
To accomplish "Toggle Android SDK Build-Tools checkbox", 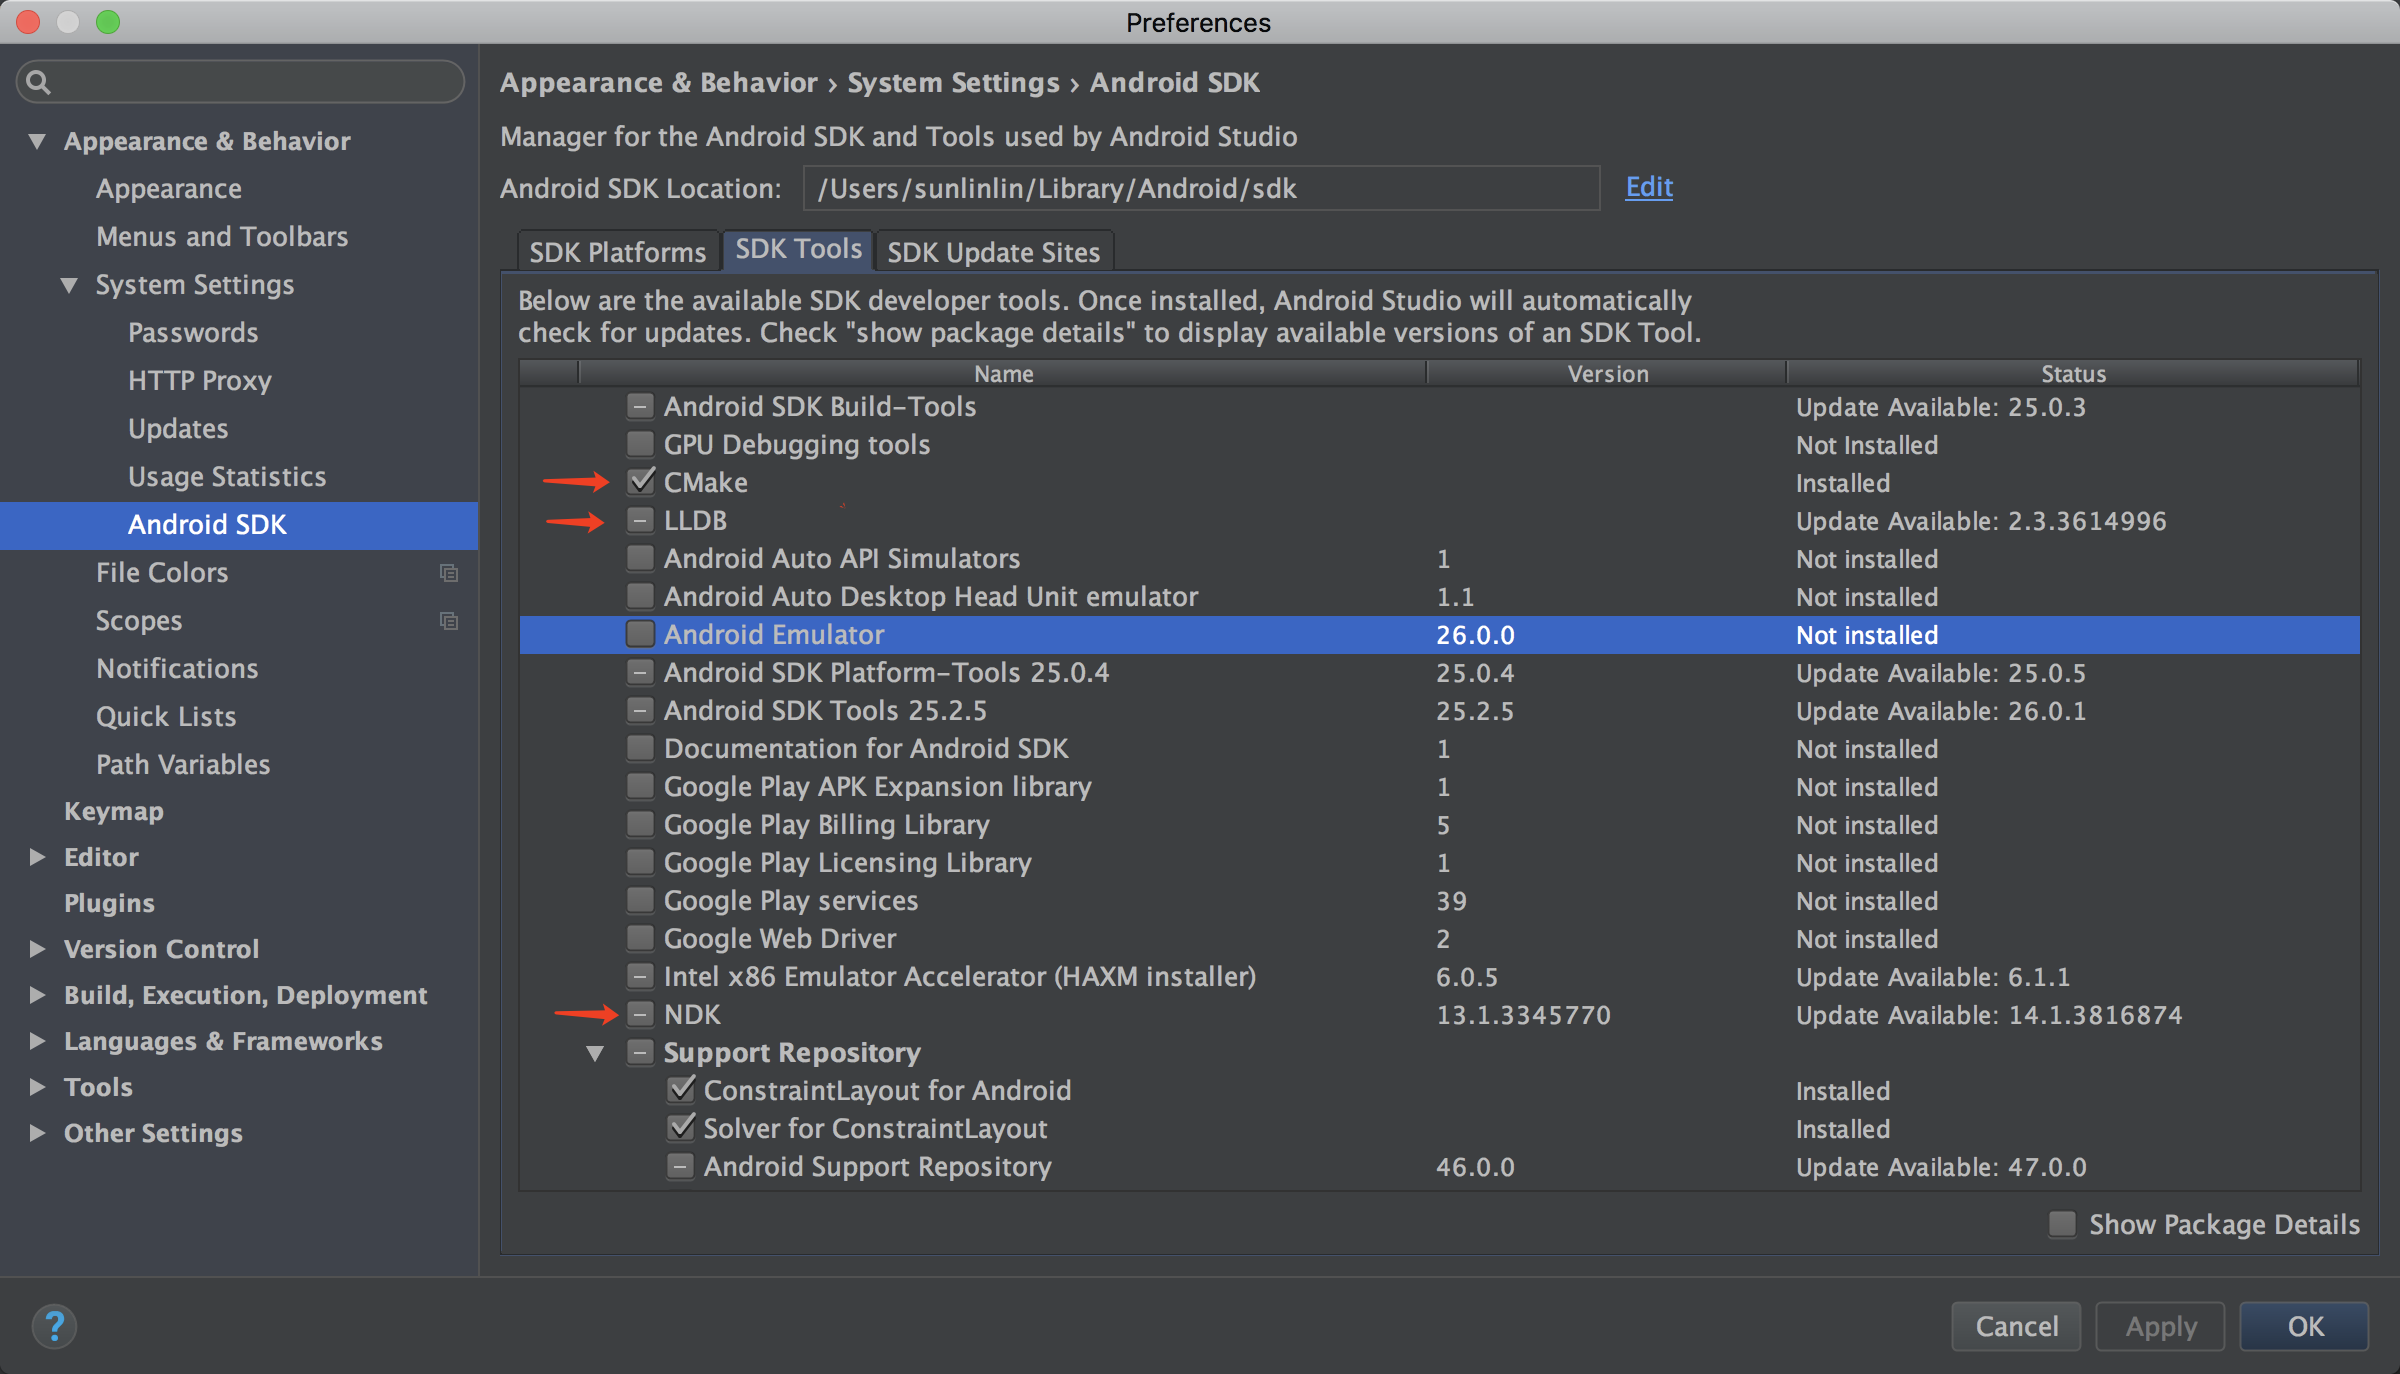I will tap(640, 406).
